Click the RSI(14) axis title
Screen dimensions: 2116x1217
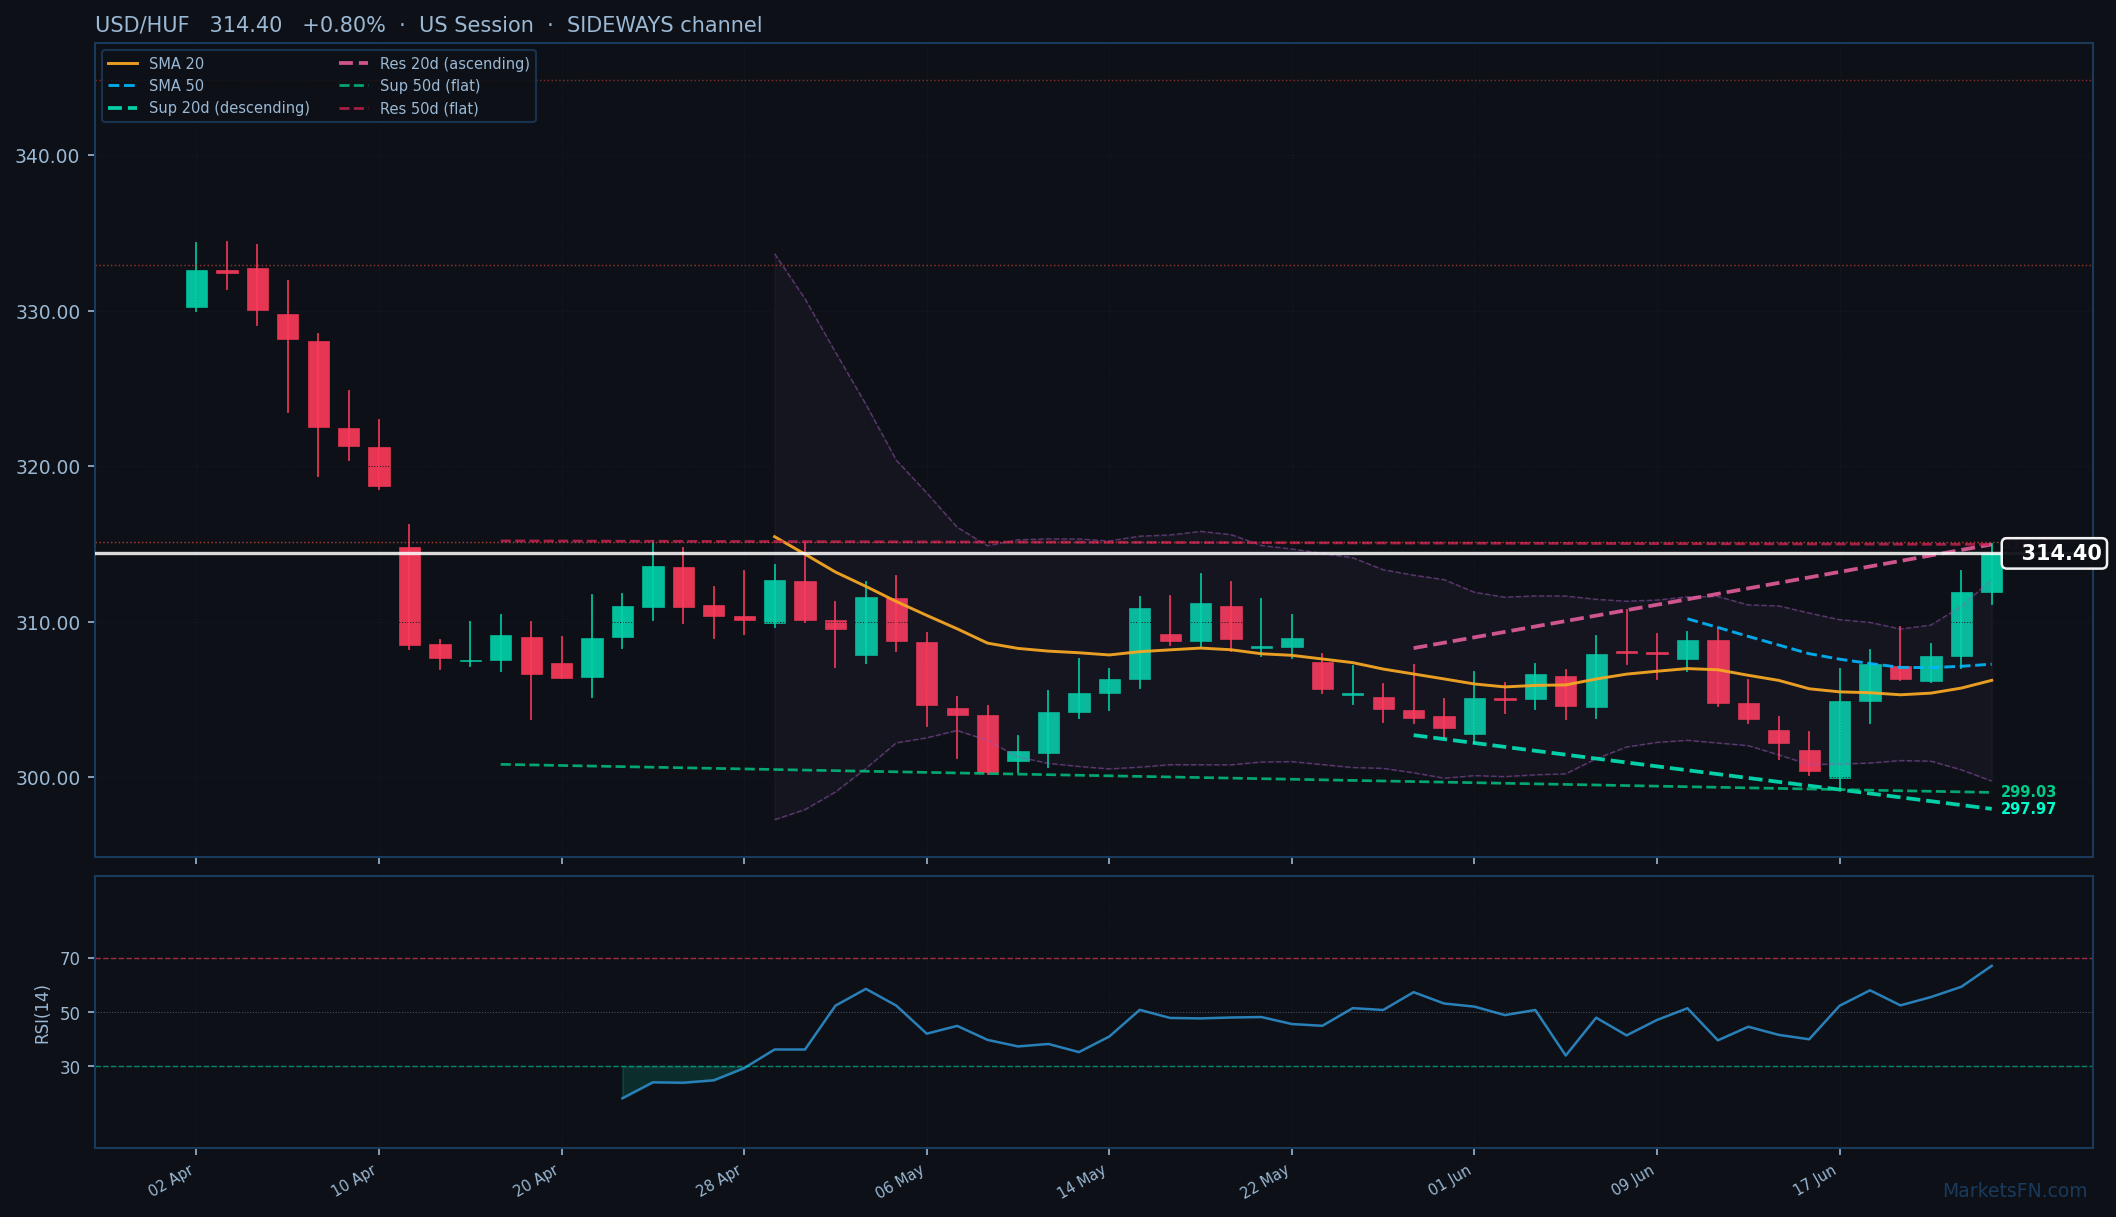pos(42,1014)
